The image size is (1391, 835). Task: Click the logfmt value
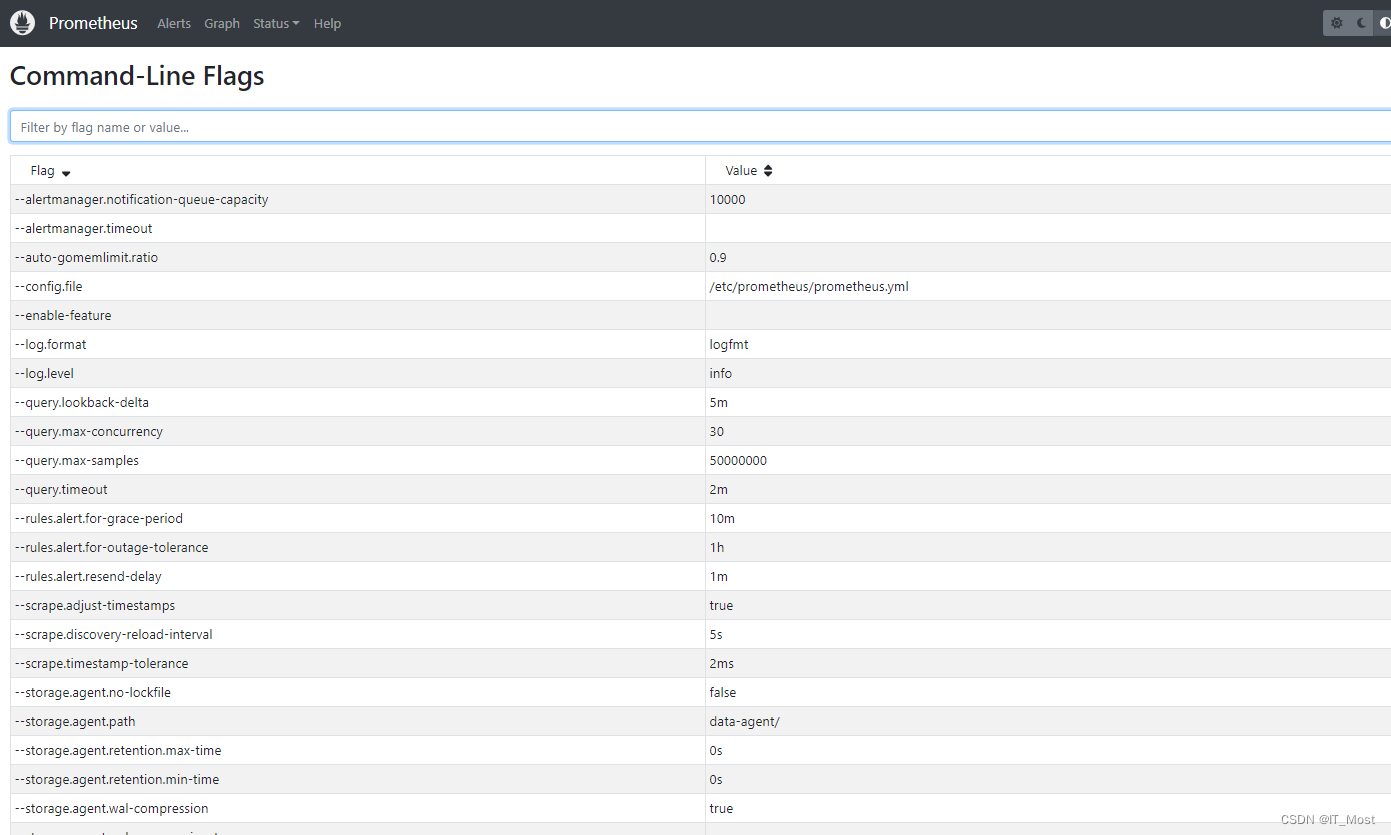coord(729,345)
